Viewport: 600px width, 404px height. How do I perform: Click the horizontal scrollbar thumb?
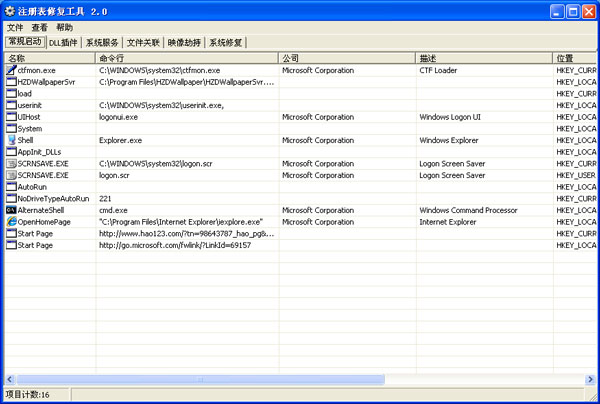pyautogui.click(x=201, y=380)
